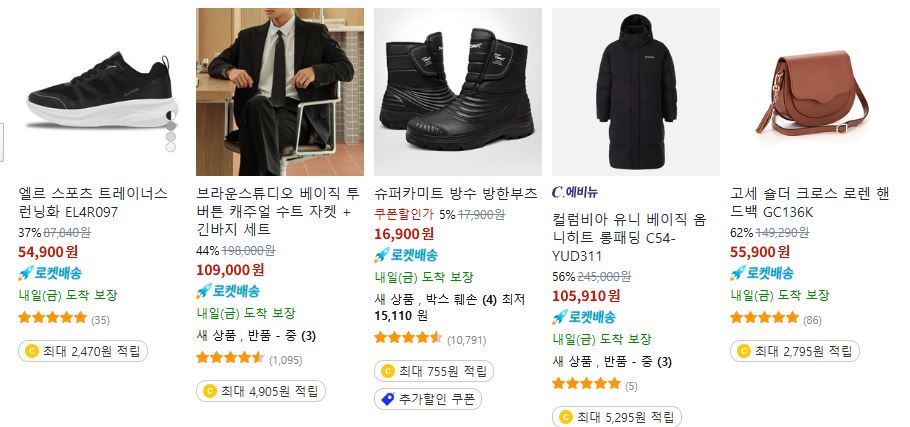Click the black long padding coat image
Screen dimensions: 910x427
click(x=635, y=92)
